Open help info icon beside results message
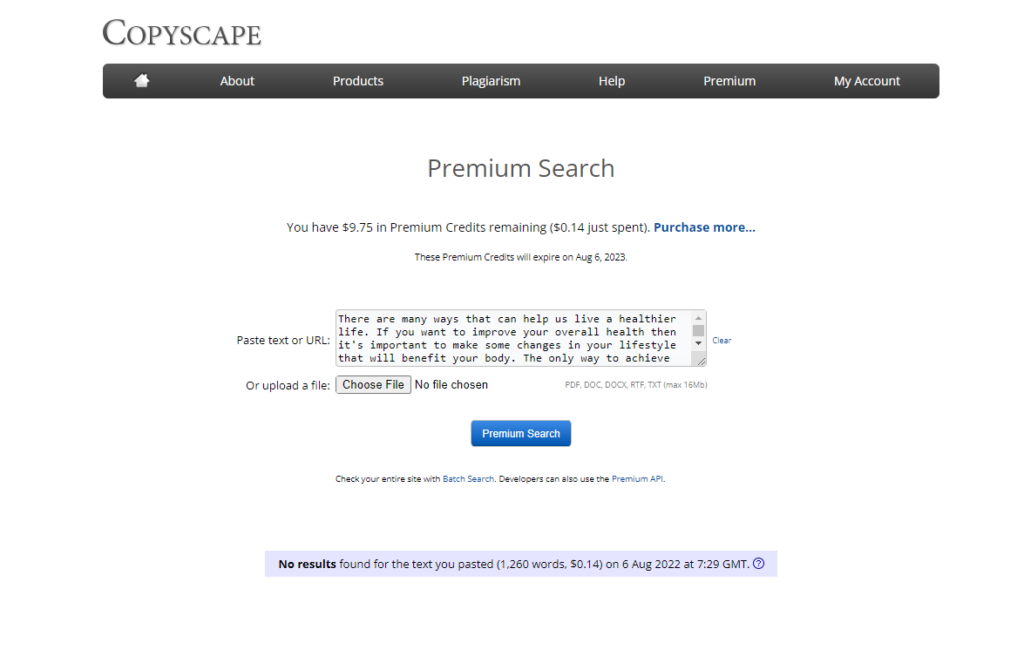 tap(758, 564)
